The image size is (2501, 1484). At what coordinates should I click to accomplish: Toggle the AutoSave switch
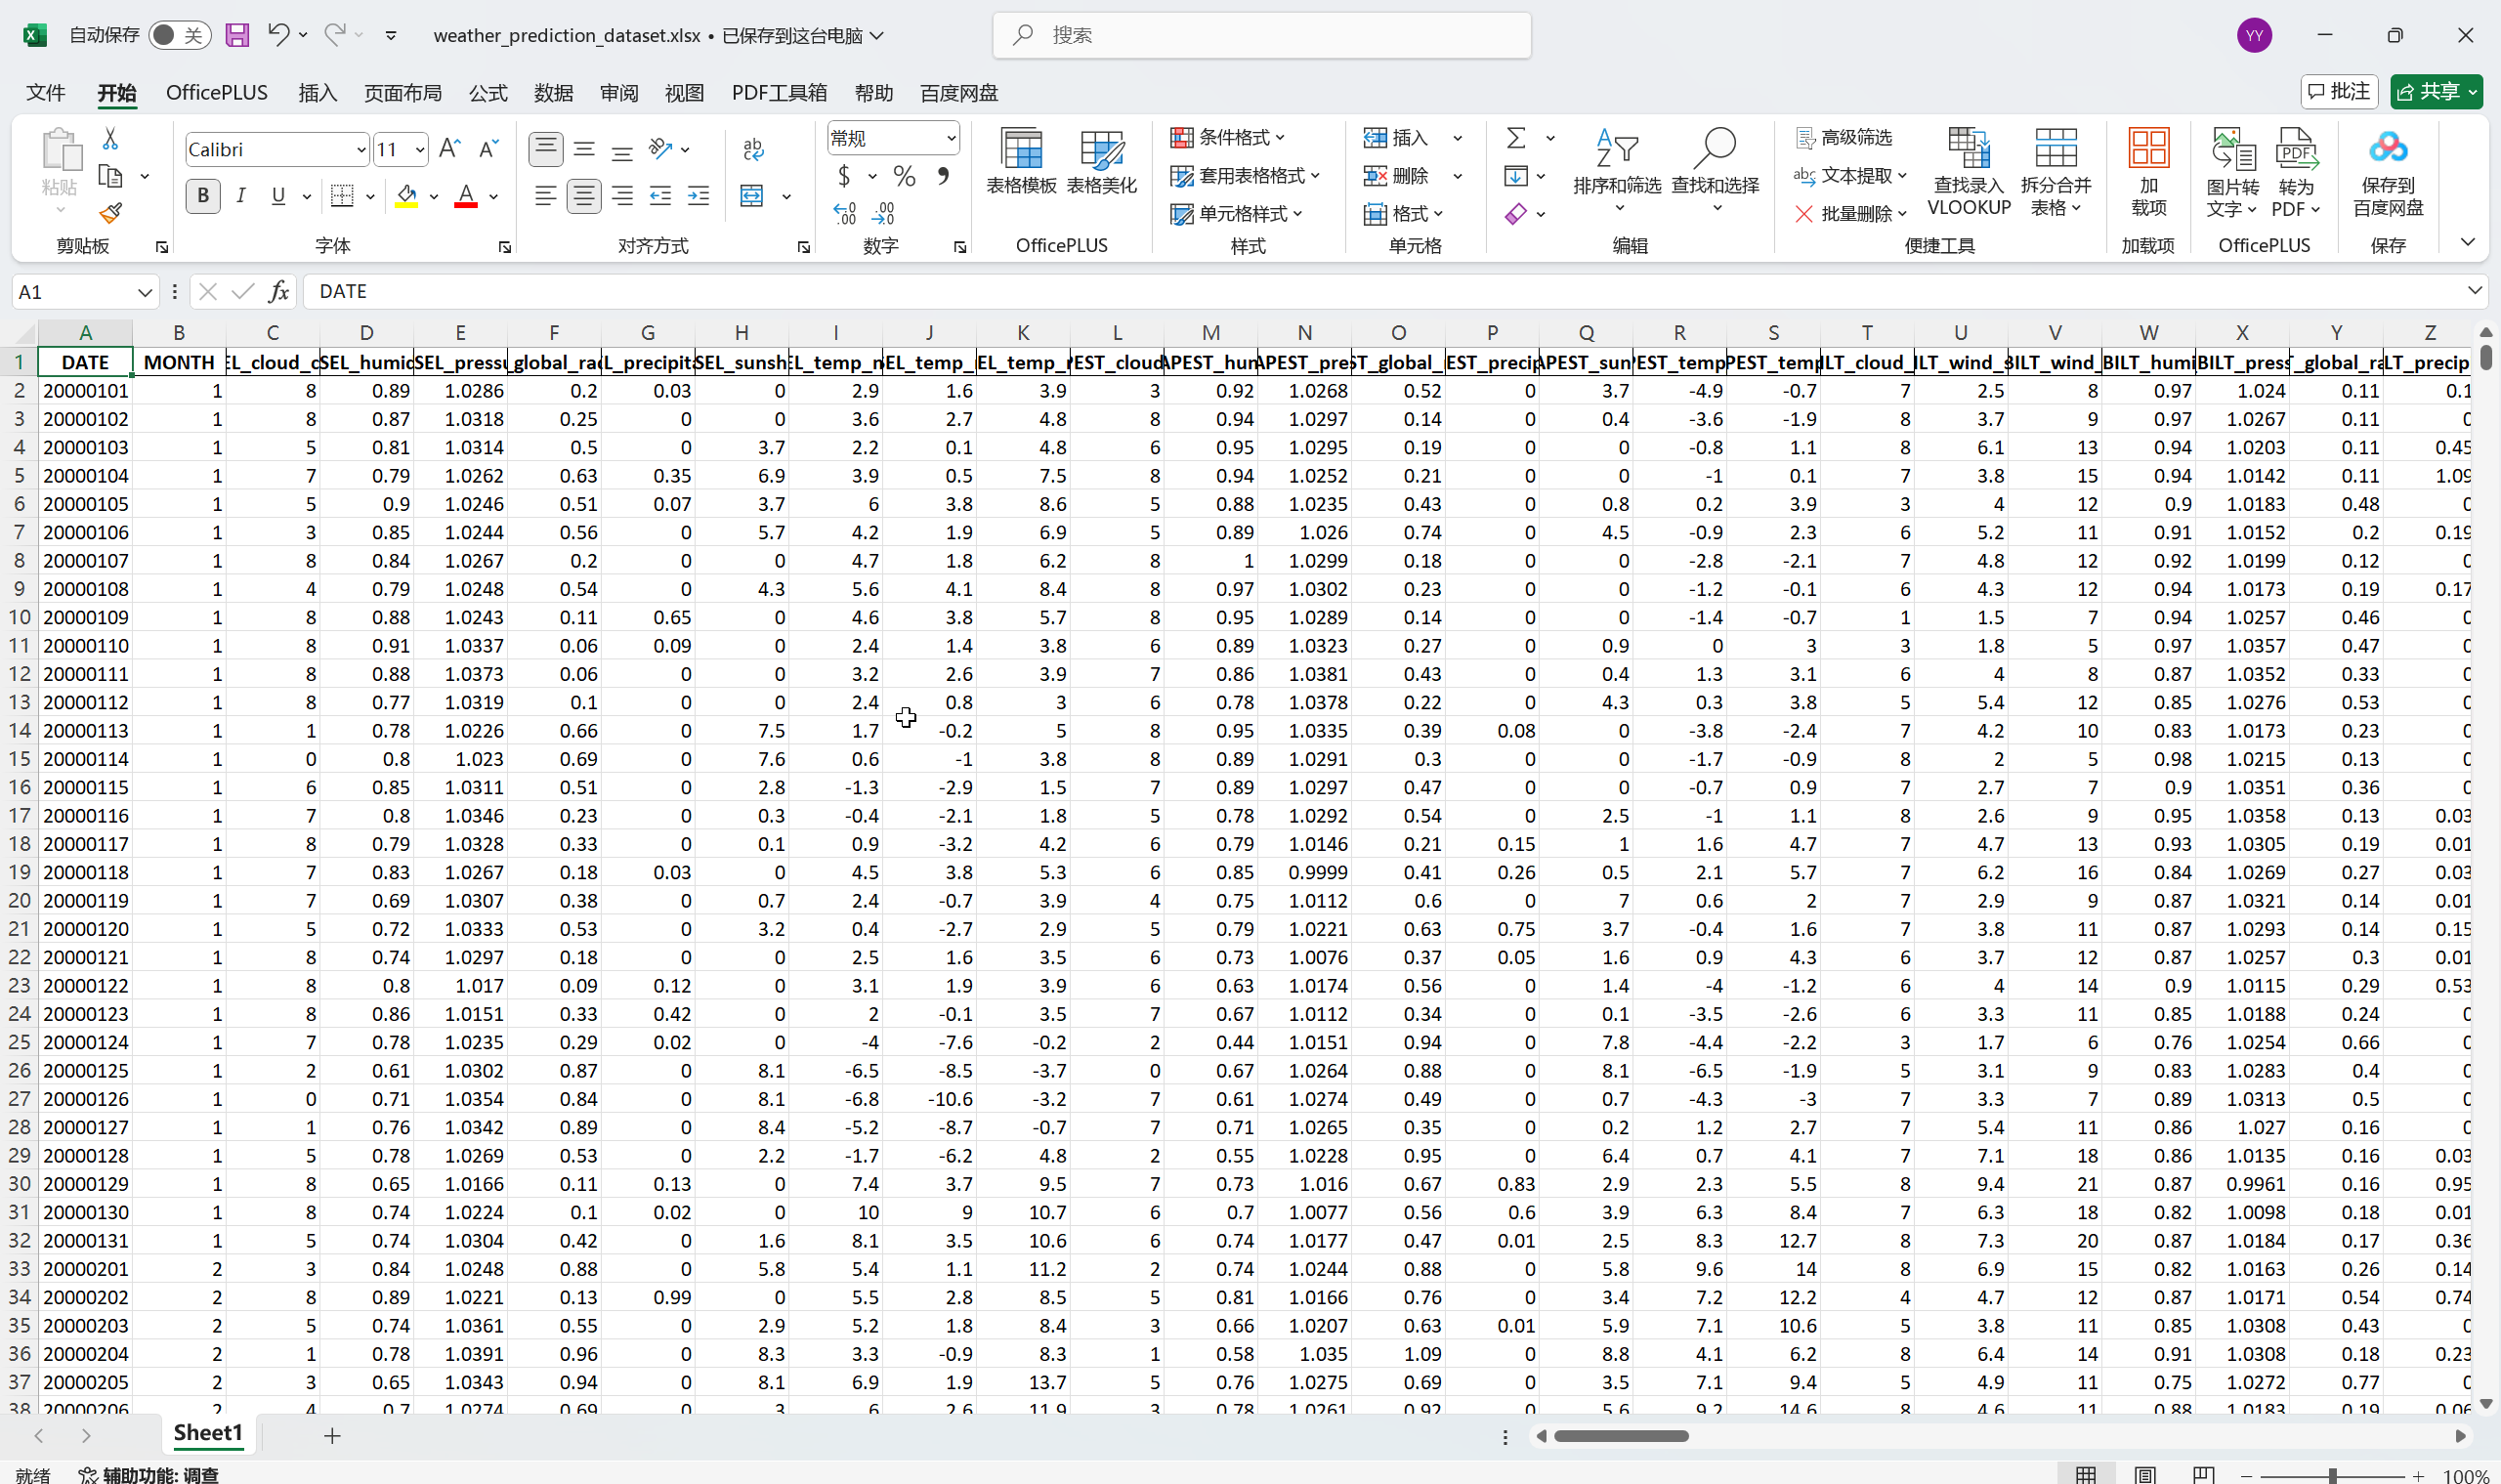point(178,35)
